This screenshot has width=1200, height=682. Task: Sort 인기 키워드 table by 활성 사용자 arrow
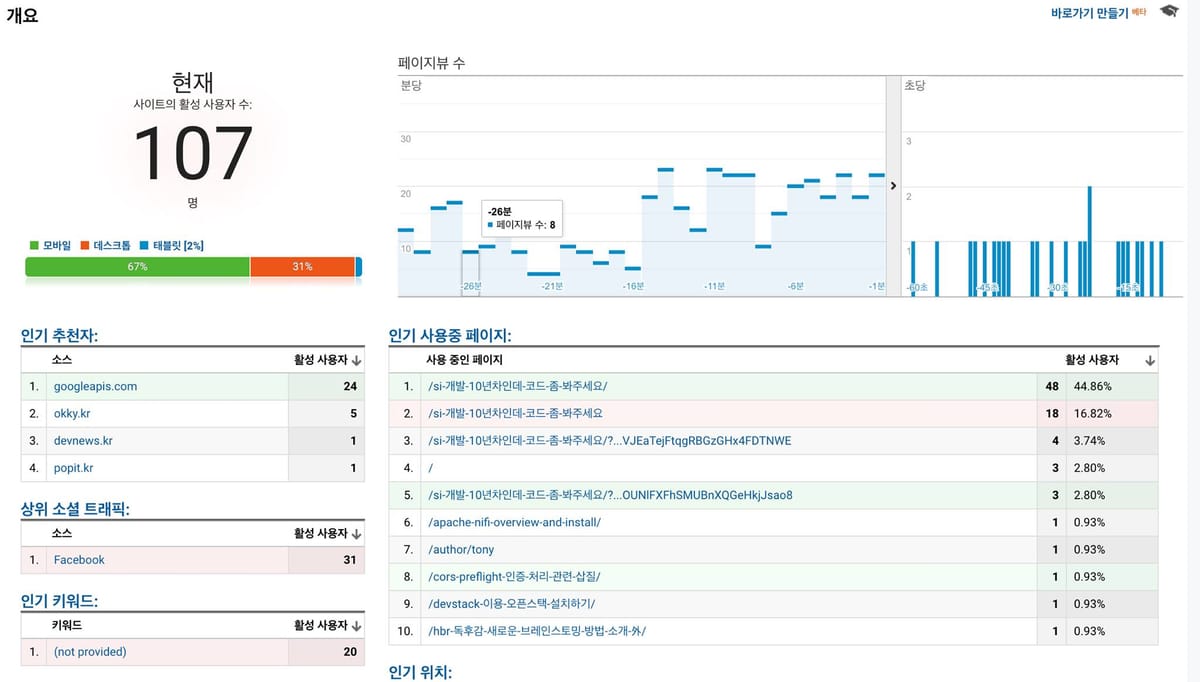(x=357, y=626)
